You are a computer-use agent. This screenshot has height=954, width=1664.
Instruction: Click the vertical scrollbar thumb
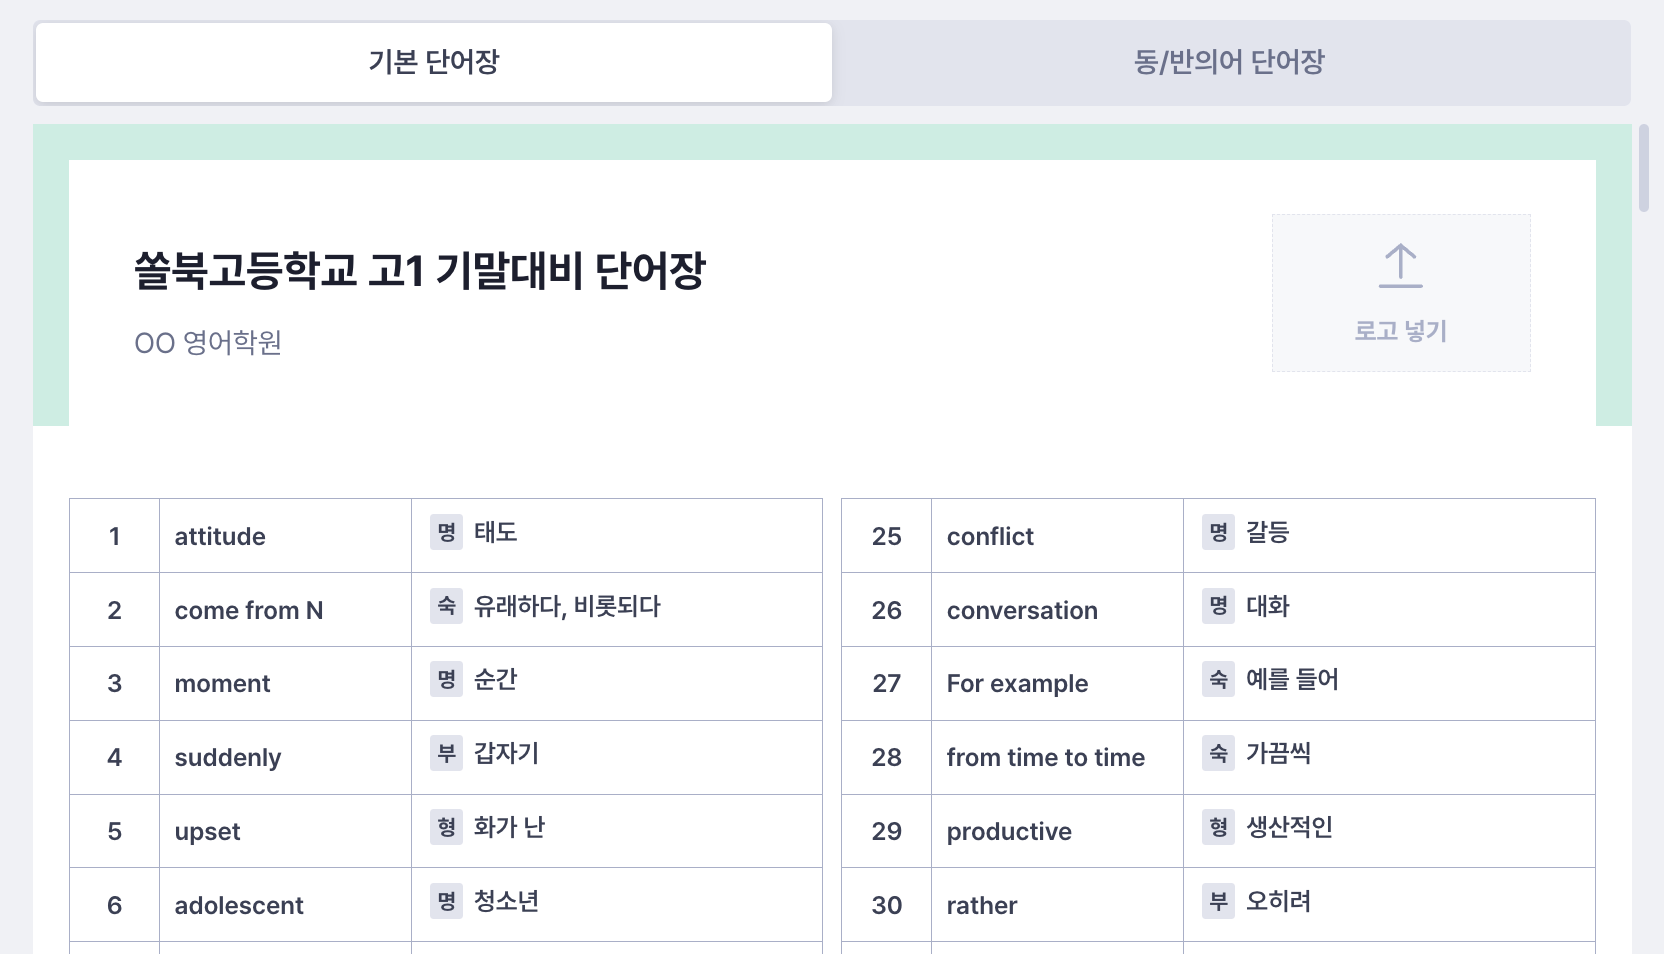click(1644, 168)
